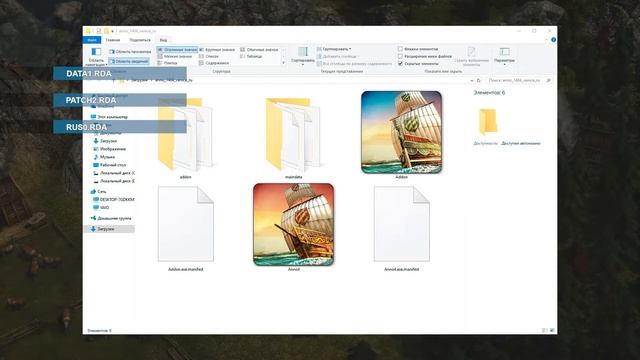This screenshot has height=360, width=640.
Task: Click Properties icon in quick access toolbar
Action: point(98,31)
